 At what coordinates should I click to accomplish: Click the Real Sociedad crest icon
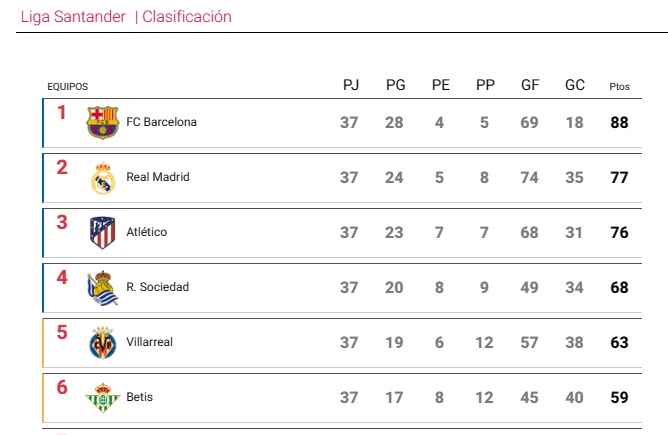point(103,288)
